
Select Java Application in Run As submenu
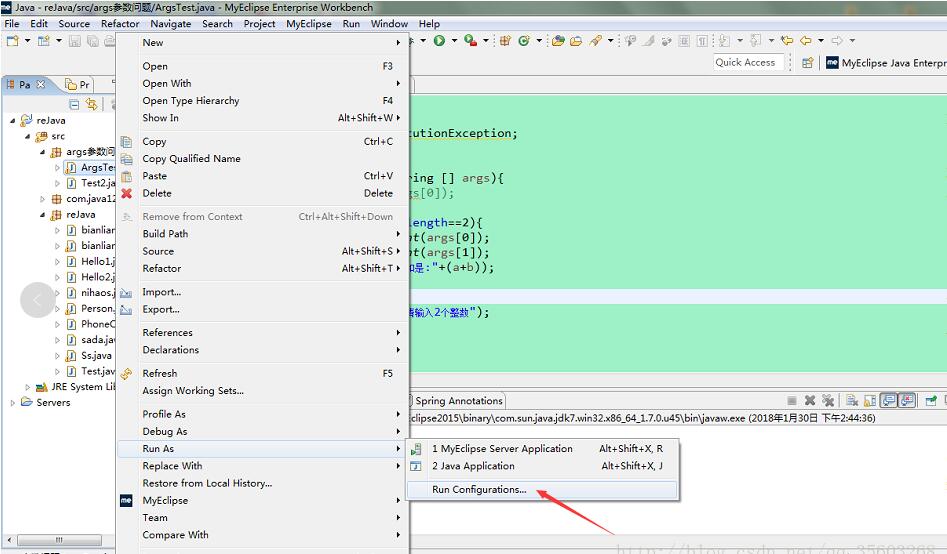pos(473,466)
